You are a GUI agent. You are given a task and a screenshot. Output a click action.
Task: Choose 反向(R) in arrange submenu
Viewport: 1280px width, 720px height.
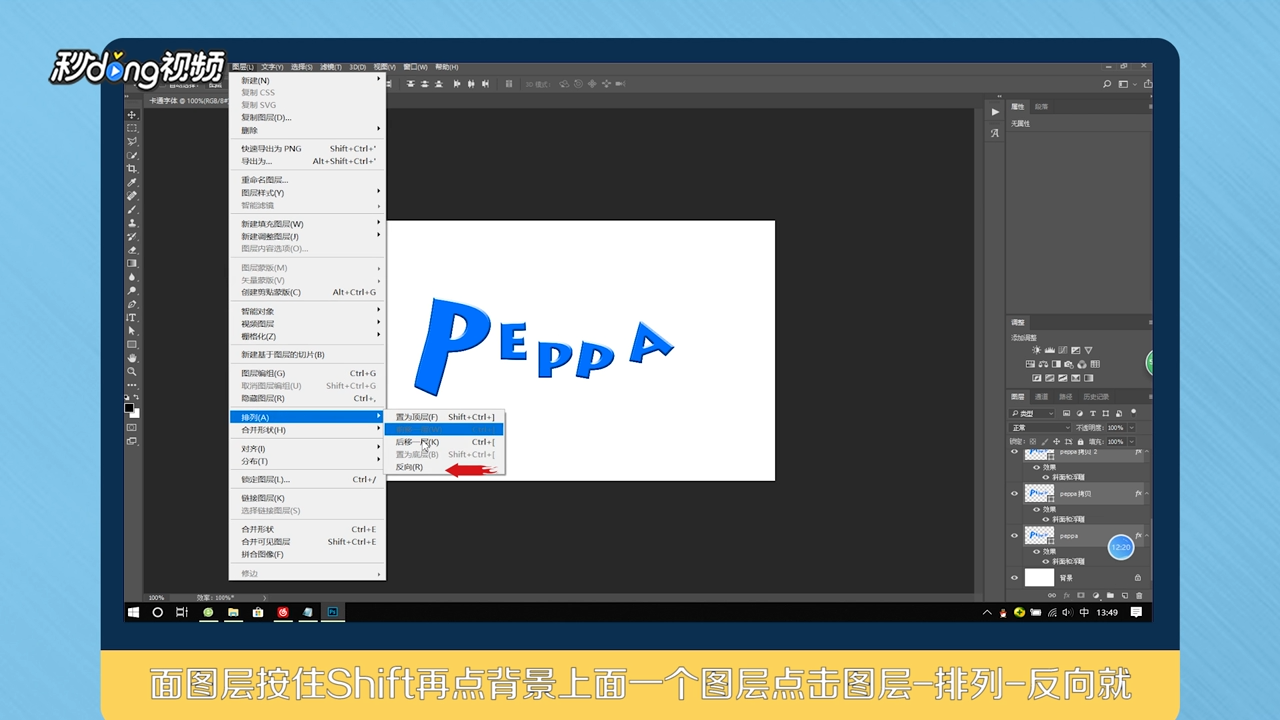tap(445, 467)
